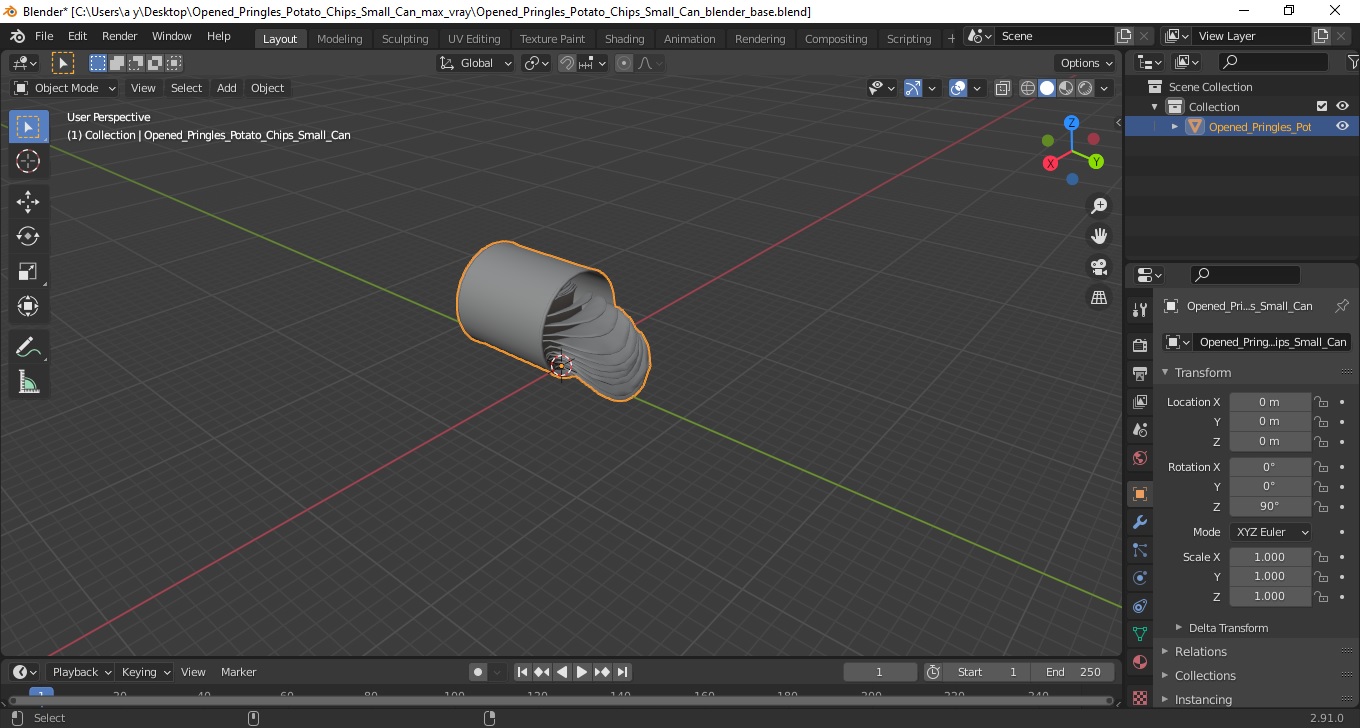The width and height of the screenshot is (1360, 728).
Task: Click the End frame 250 field
Action: point(1072,672)
